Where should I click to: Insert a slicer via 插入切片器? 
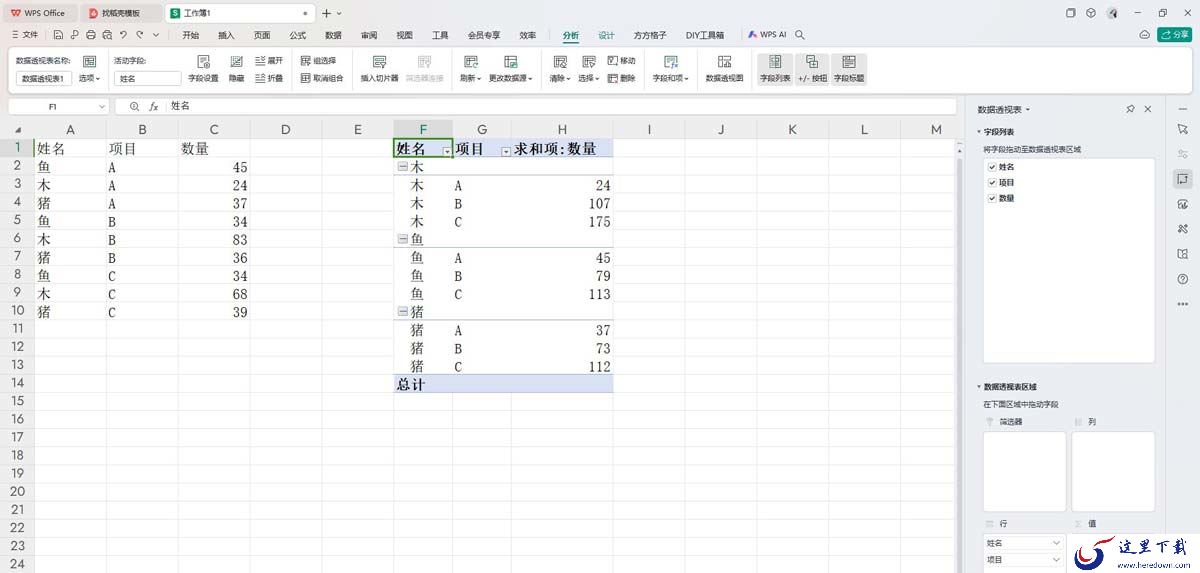(x=379, y=68)
